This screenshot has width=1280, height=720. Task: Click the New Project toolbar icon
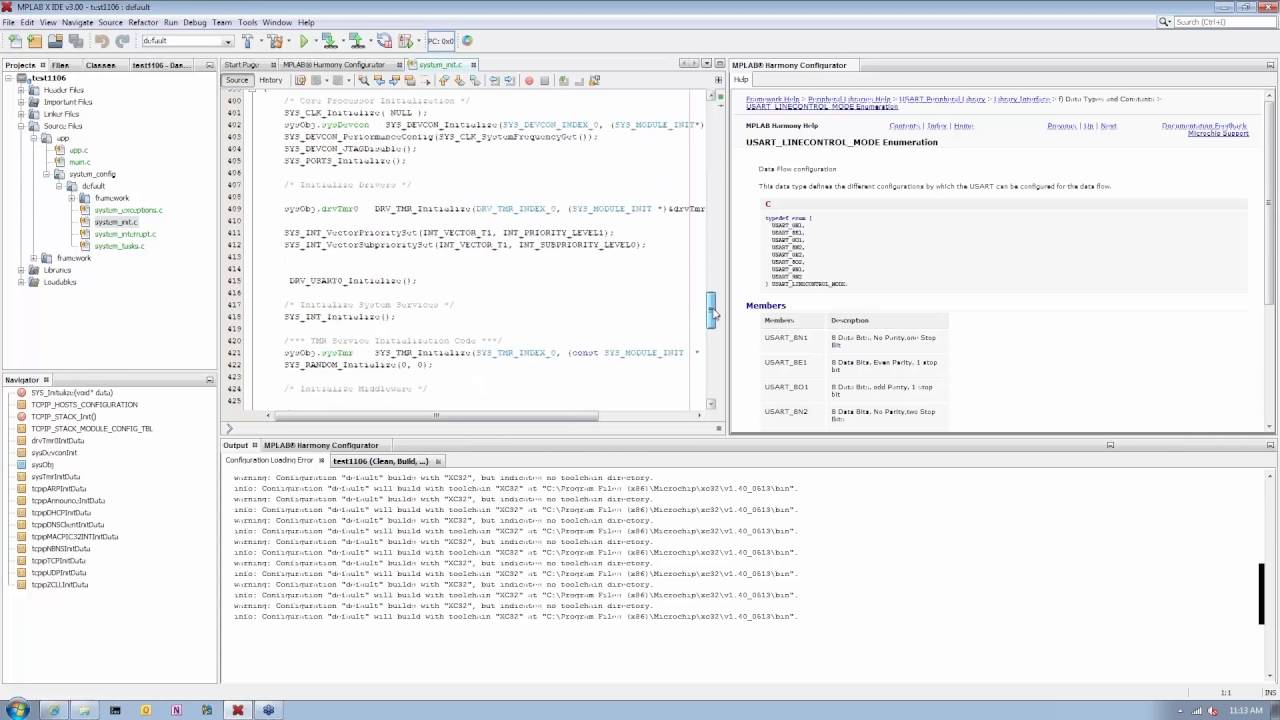tap(35, 41)
